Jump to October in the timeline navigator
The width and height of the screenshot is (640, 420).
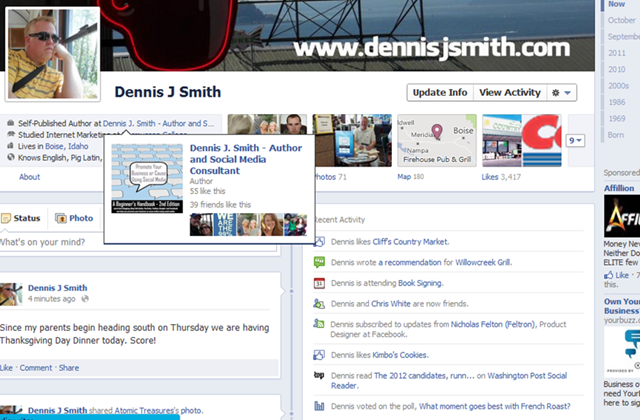(621, 20)
